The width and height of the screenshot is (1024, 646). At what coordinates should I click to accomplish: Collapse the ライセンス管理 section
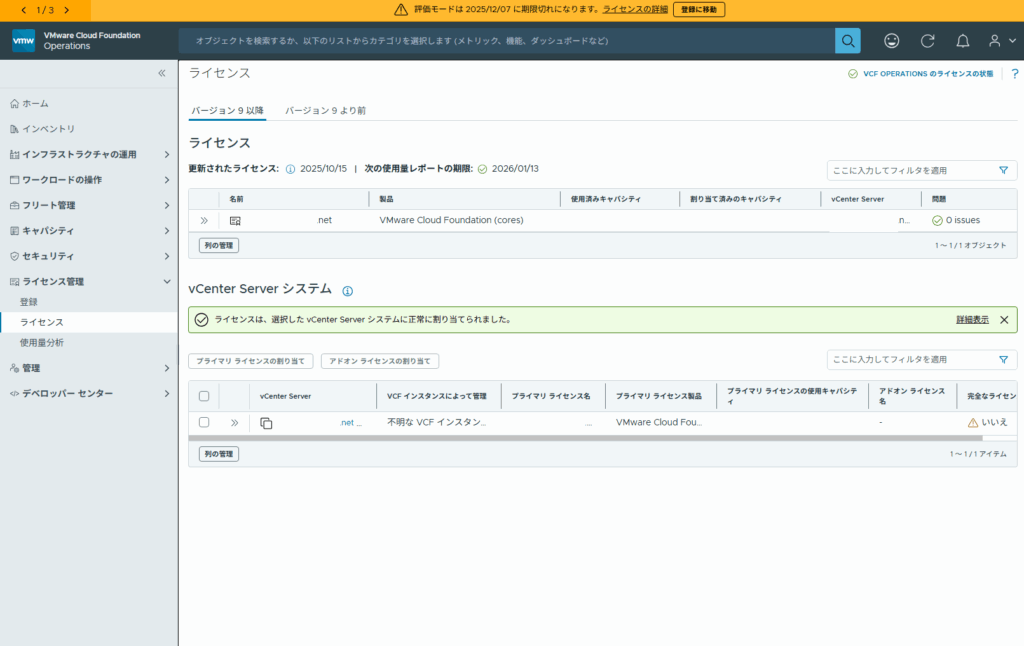coord(166,282)
